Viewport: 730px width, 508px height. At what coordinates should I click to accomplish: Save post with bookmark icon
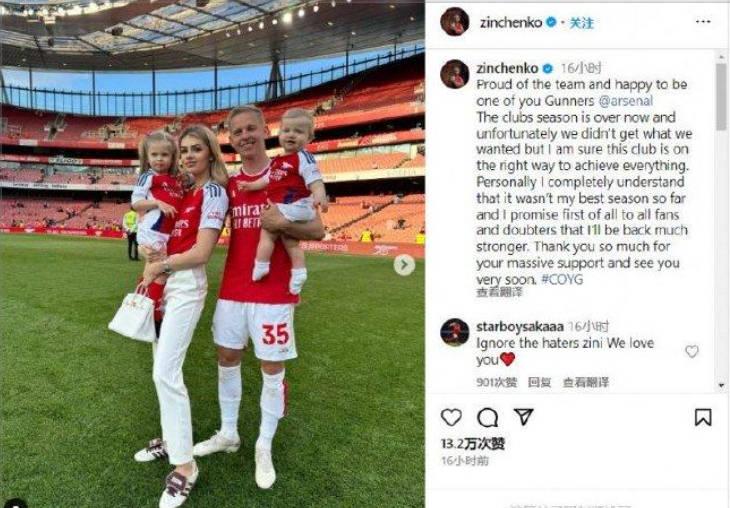[703, 417]
